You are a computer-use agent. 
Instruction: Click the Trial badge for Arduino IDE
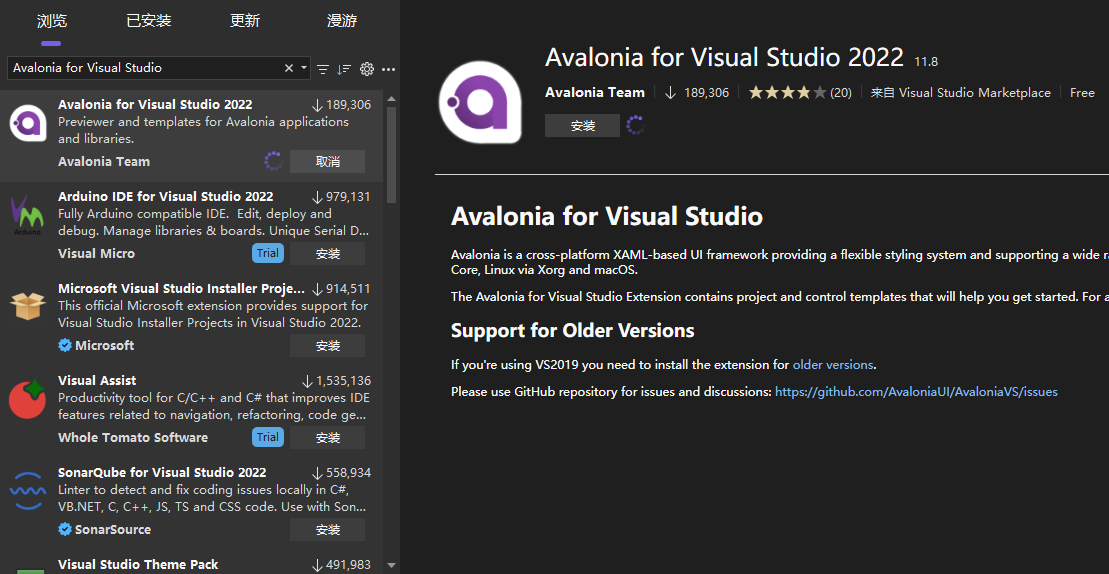pyautogui.click(x=267, y=253)
